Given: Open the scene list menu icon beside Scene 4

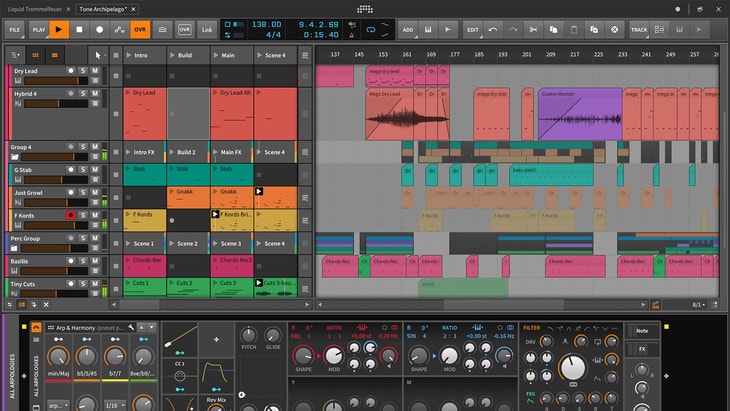Looking at the screenshot, I should pyautogui.click(x=305, y=55).
